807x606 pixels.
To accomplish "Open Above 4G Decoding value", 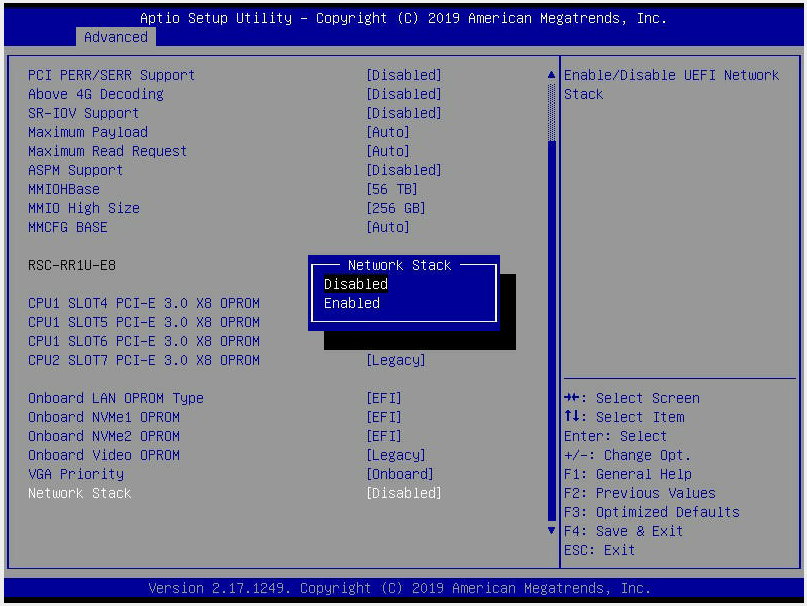I will [404, 94].
